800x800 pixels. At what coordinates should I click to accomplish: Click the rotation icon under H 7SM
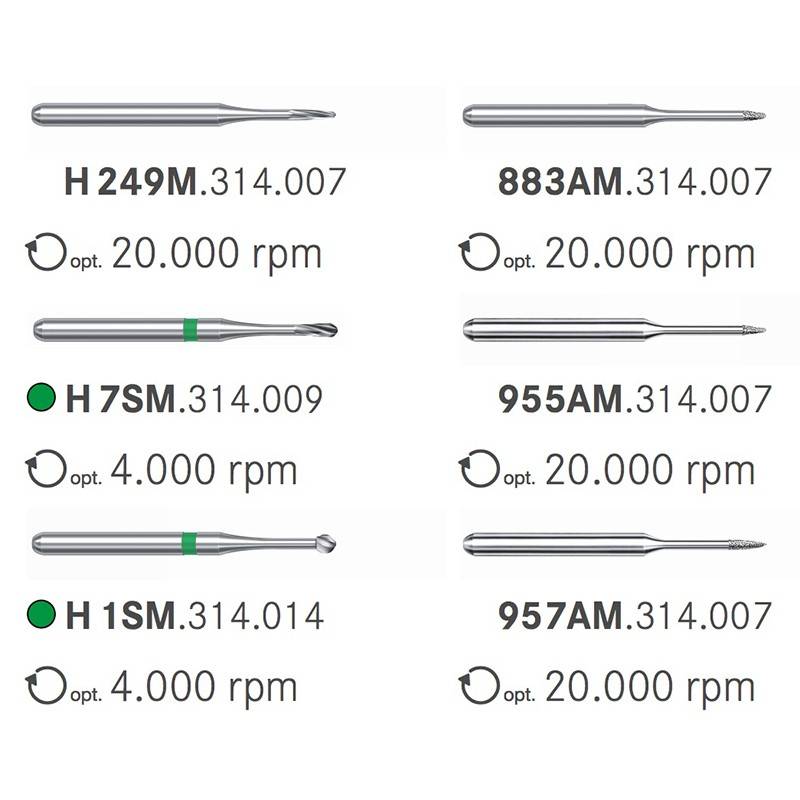tap(45, 469)
